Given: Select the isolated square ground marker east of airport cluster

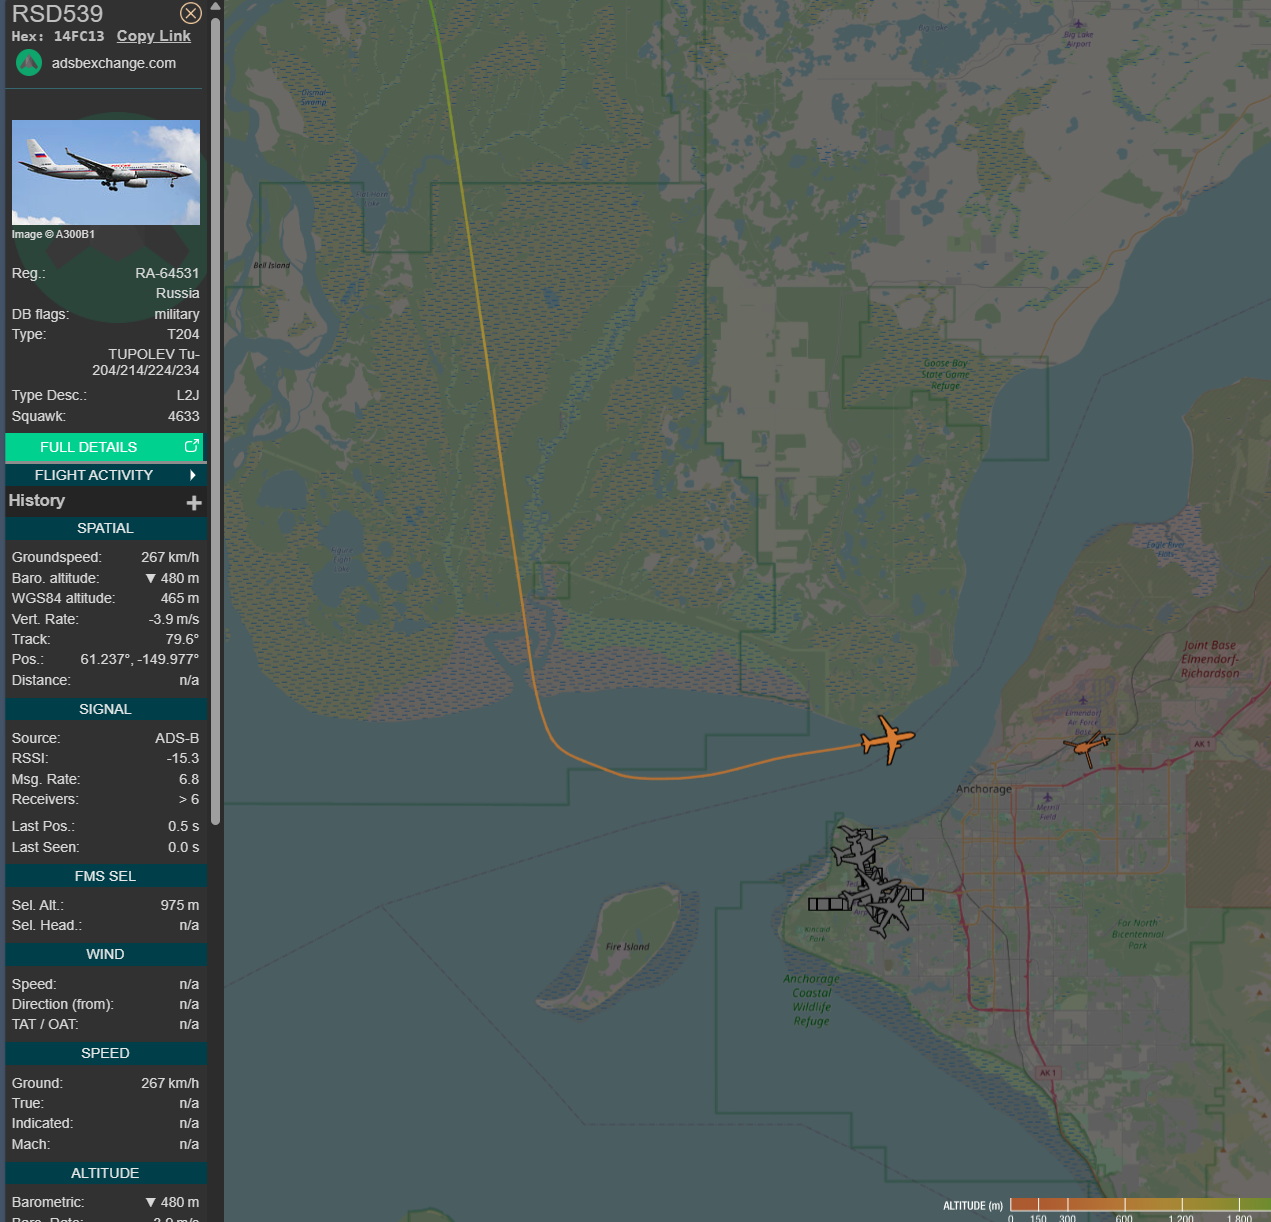Looking at the screenshot, I should [x=917, y=894].
